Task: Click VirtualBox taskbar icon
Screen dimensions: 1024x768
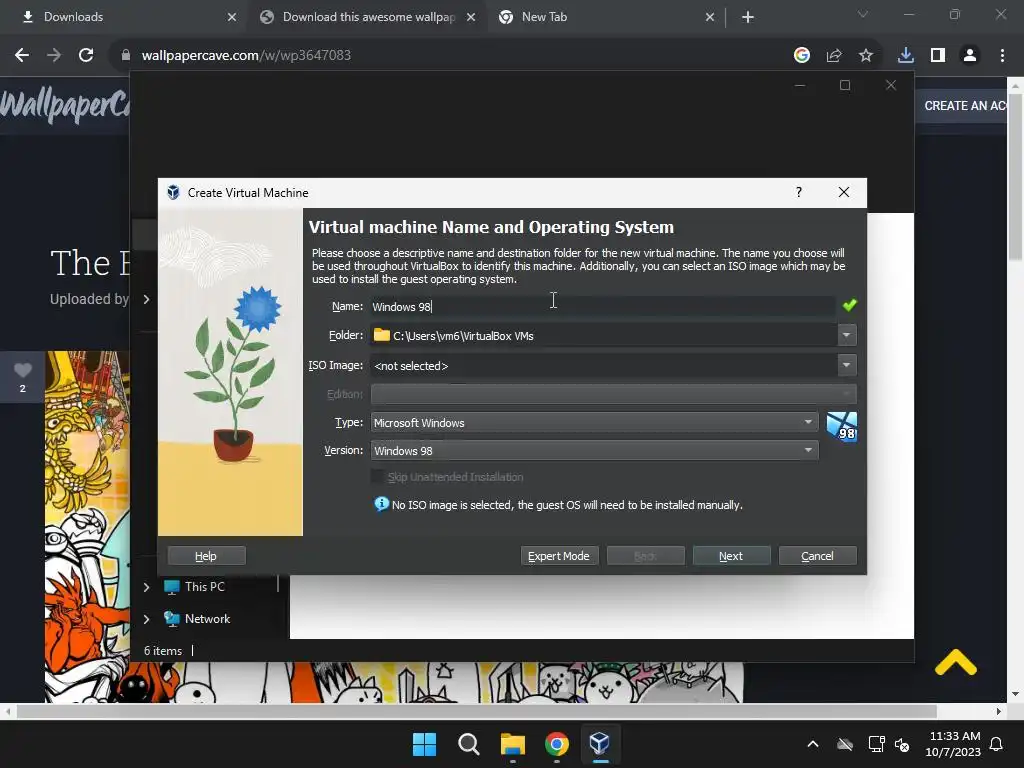Action: tap(600, 744)
